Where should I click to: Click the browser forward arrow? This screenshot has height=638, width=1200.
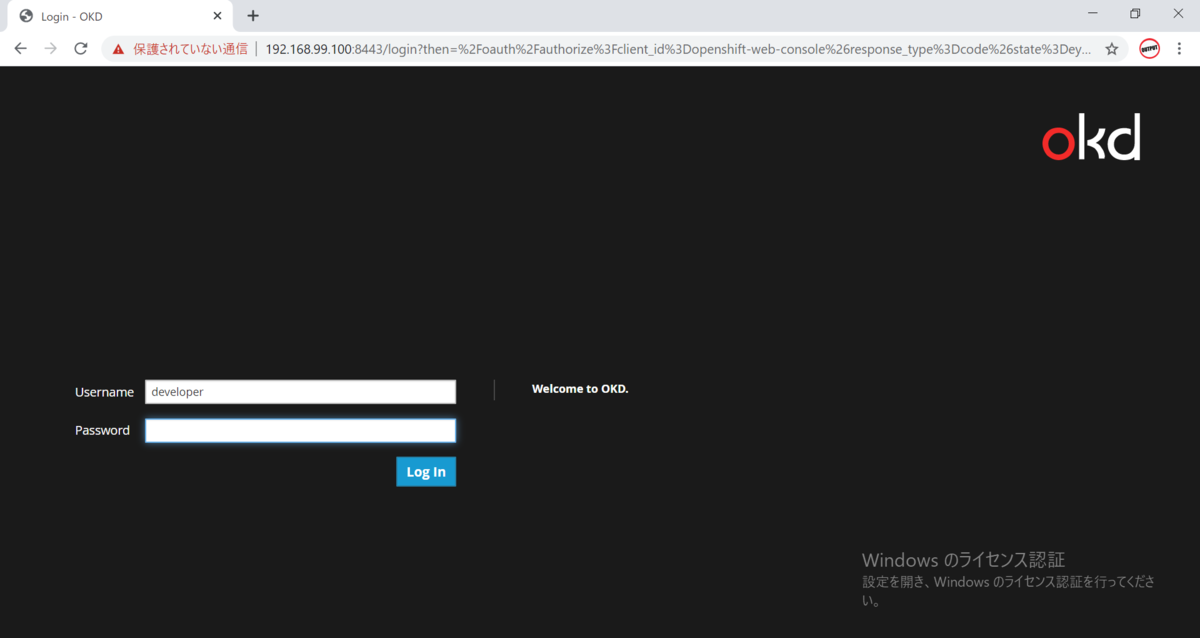(x=51, y=48)
